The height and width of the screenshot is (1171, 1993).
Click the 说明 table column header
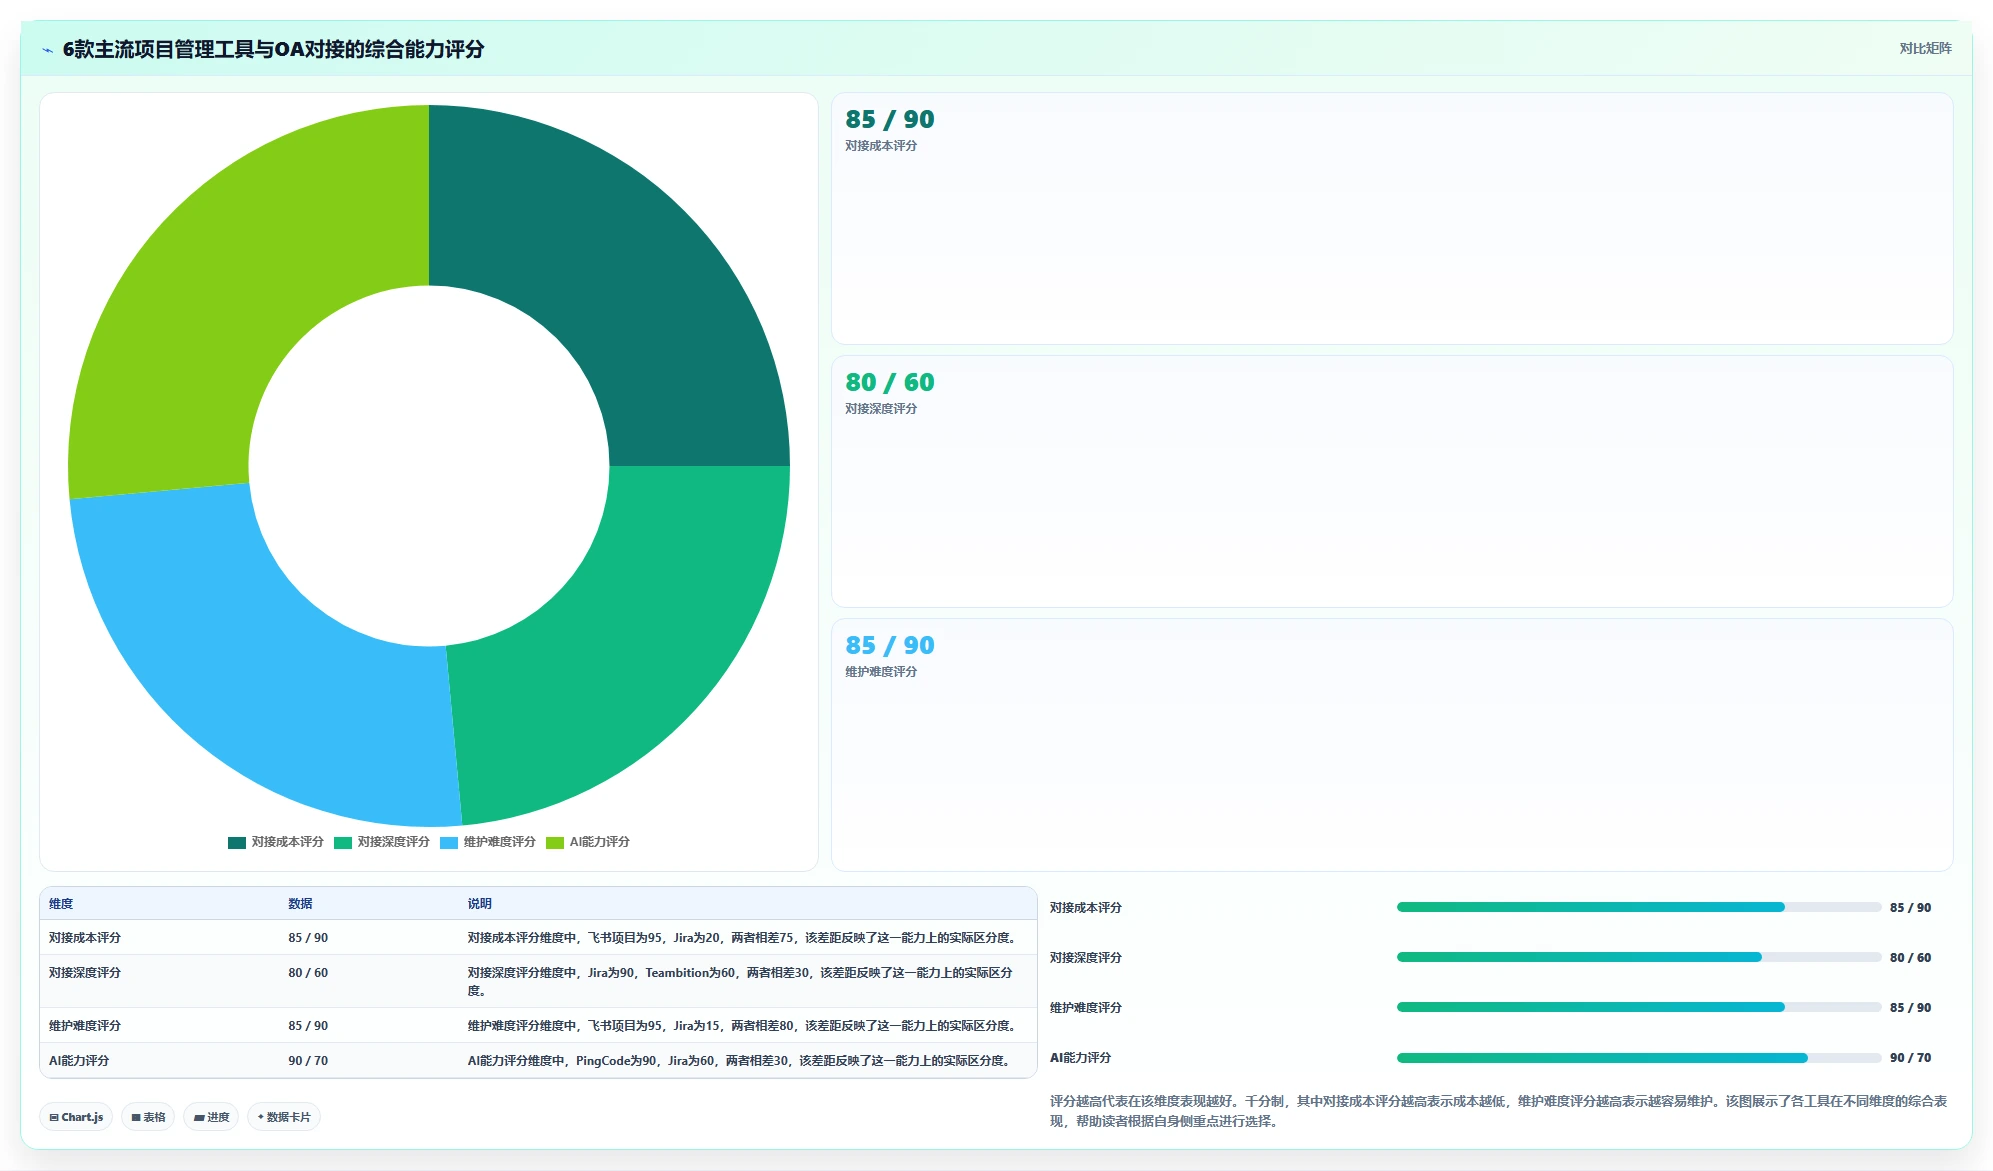480,904
